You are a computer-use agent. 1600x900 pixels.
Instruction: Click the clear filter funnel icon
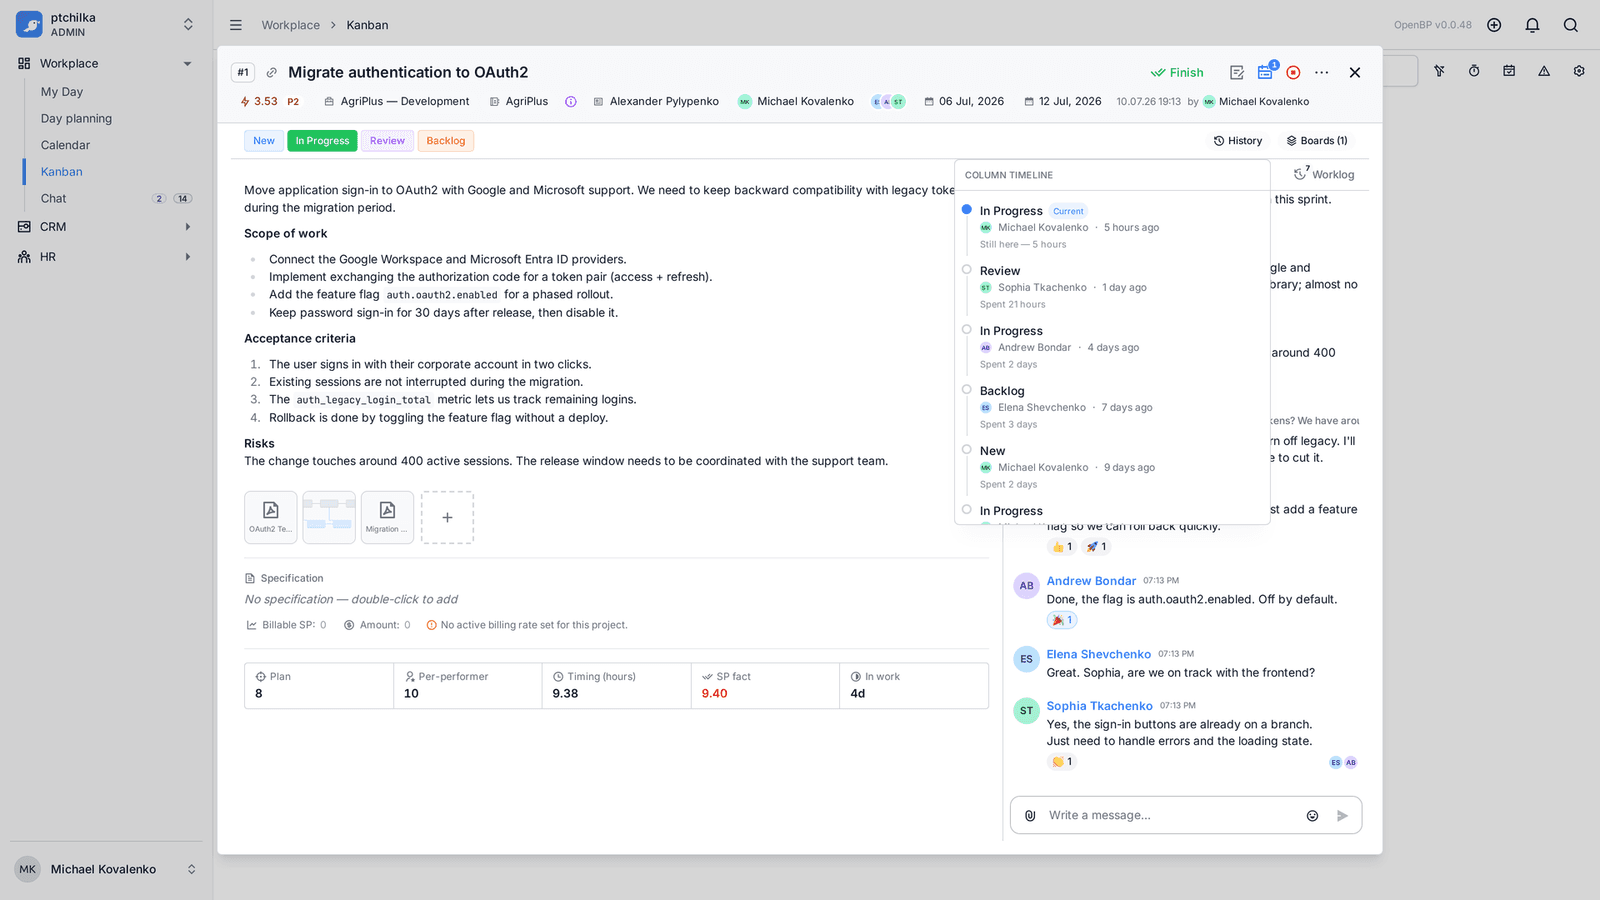[x=1439, y=71]
